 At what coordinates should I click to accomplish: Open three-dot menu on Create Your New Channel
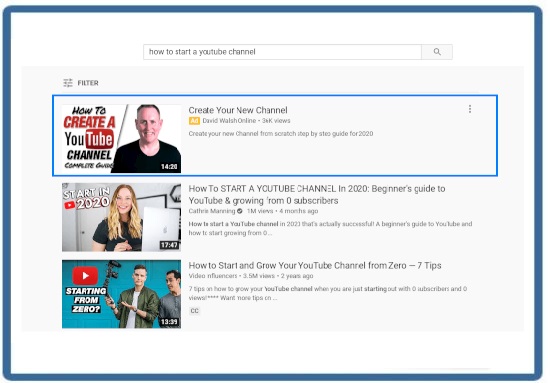pyautogui.click(x=470, y=109)
